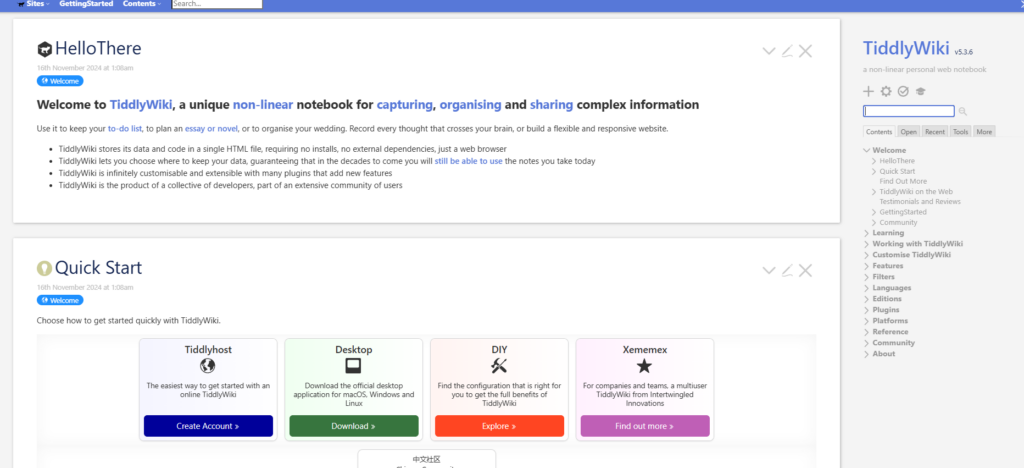Expand the Plugins section in sidebar
1024x468 pixels.
pos(866,310)
